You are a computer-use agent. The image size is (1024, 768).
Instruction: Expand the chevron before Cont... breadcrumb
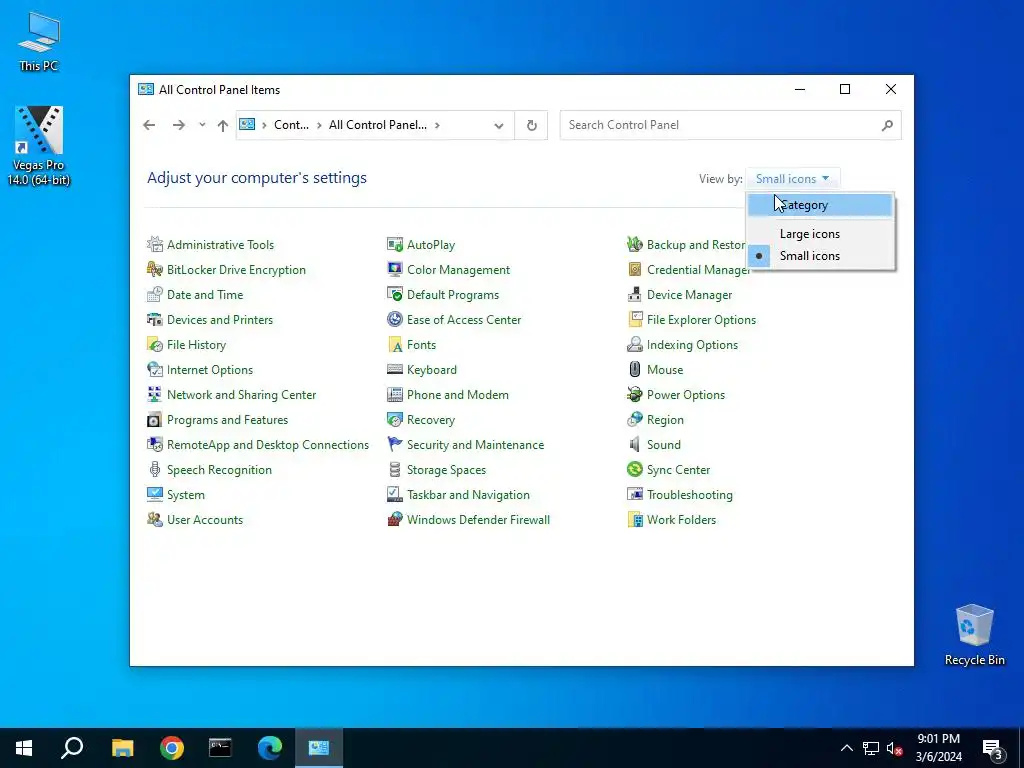(264, 125)
